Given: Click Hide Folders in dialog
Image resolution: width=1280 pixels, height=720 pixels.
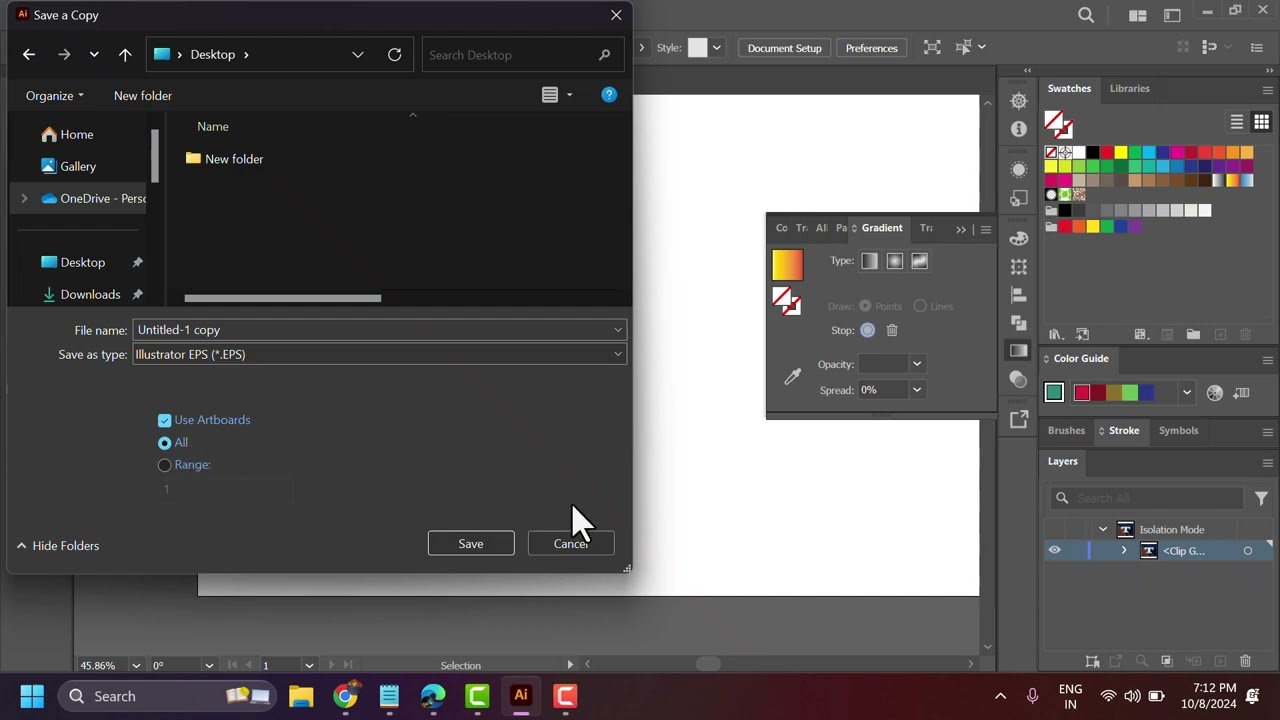Looking at the screenshot, I should [58, 546].
